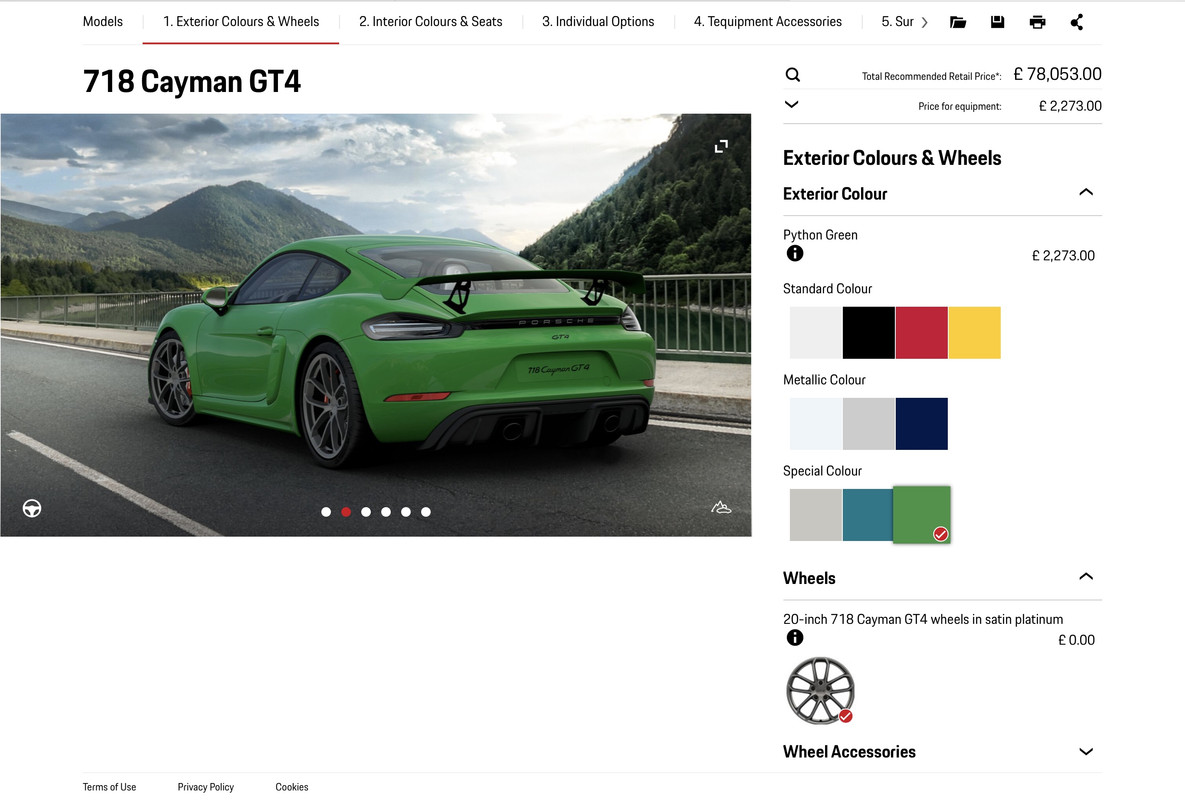Image resolution: width=1185 pixels, height=800 pixels.
Task: Collapse Exterior Colour section
Action: [1086, 192]
